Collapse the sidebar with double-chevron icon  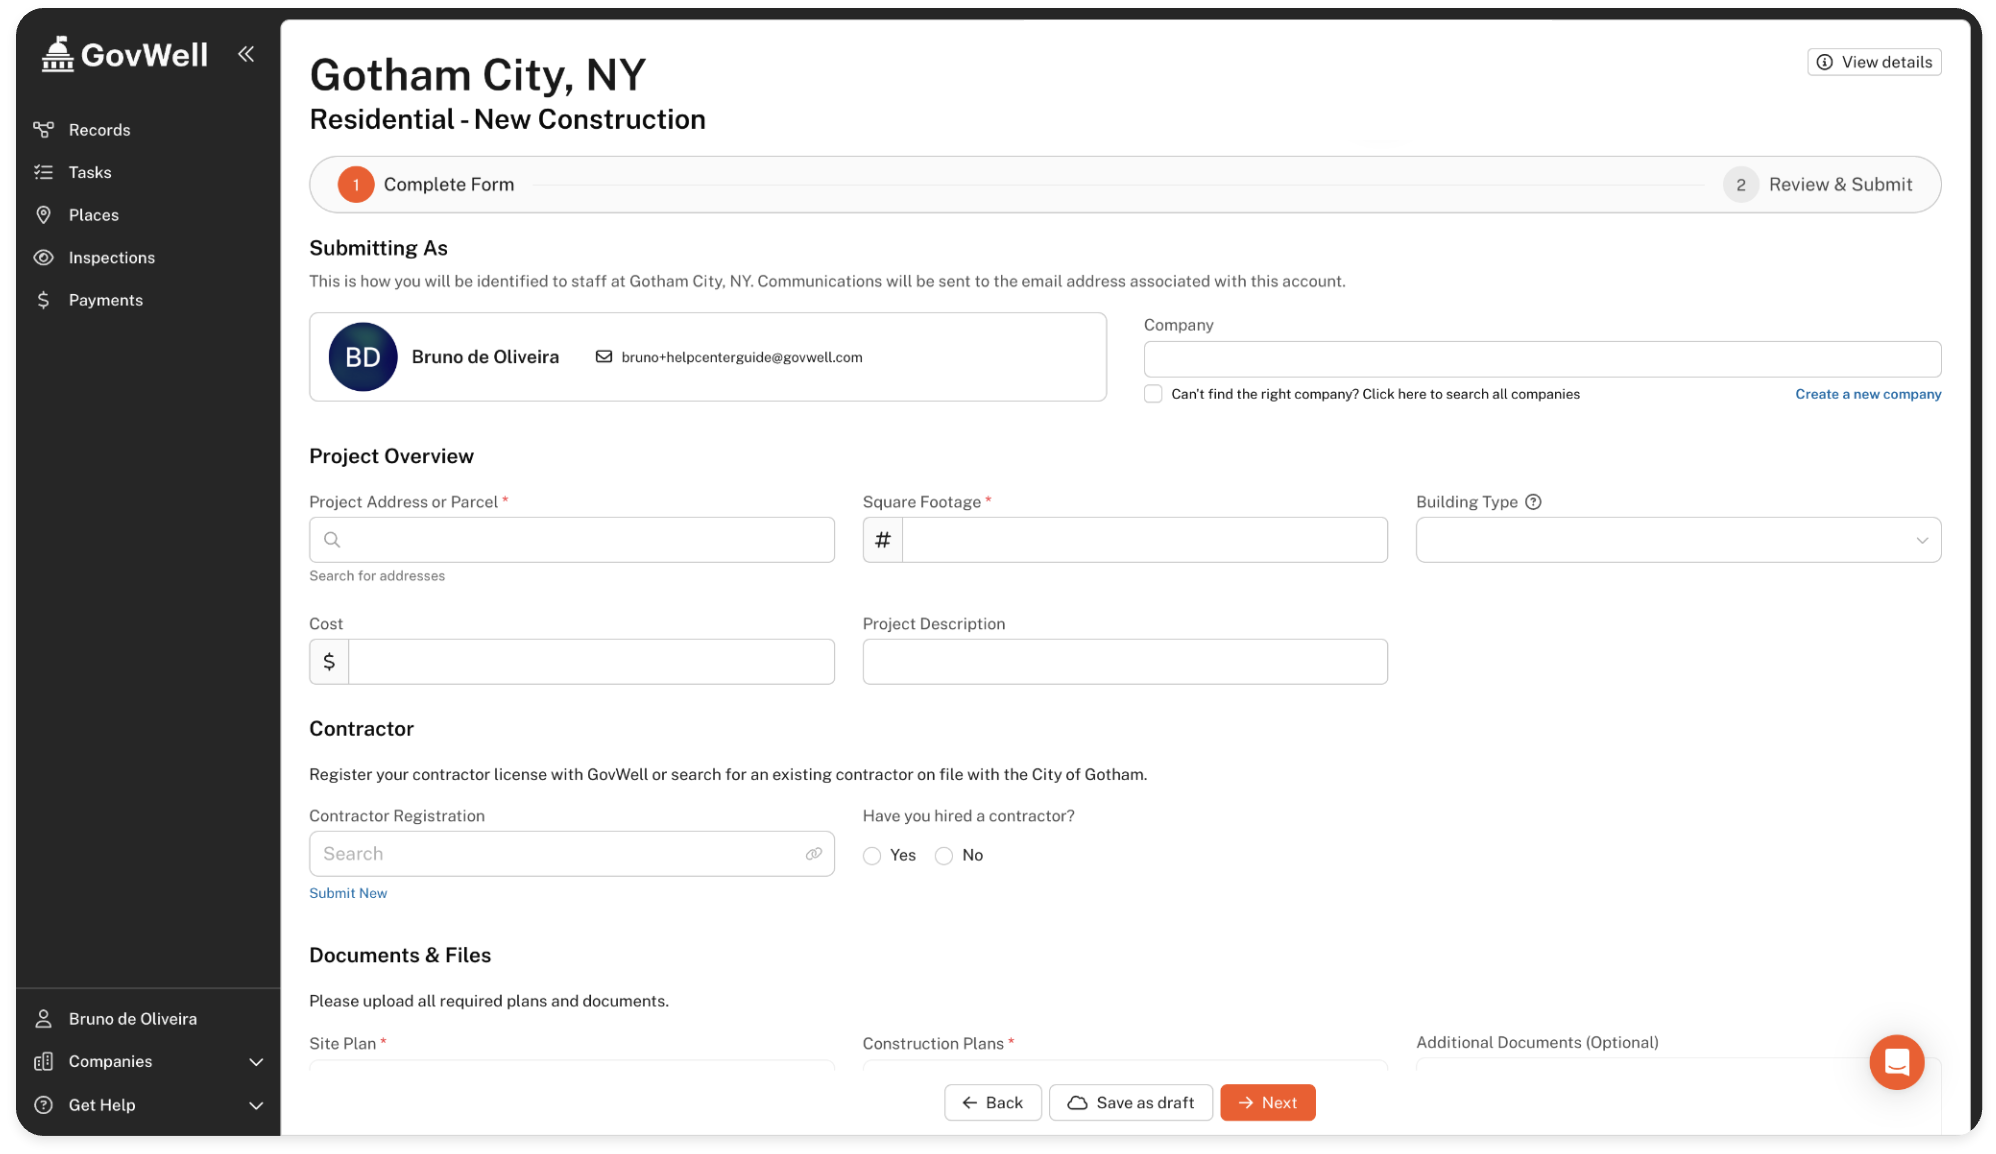[x=246, y=54]
